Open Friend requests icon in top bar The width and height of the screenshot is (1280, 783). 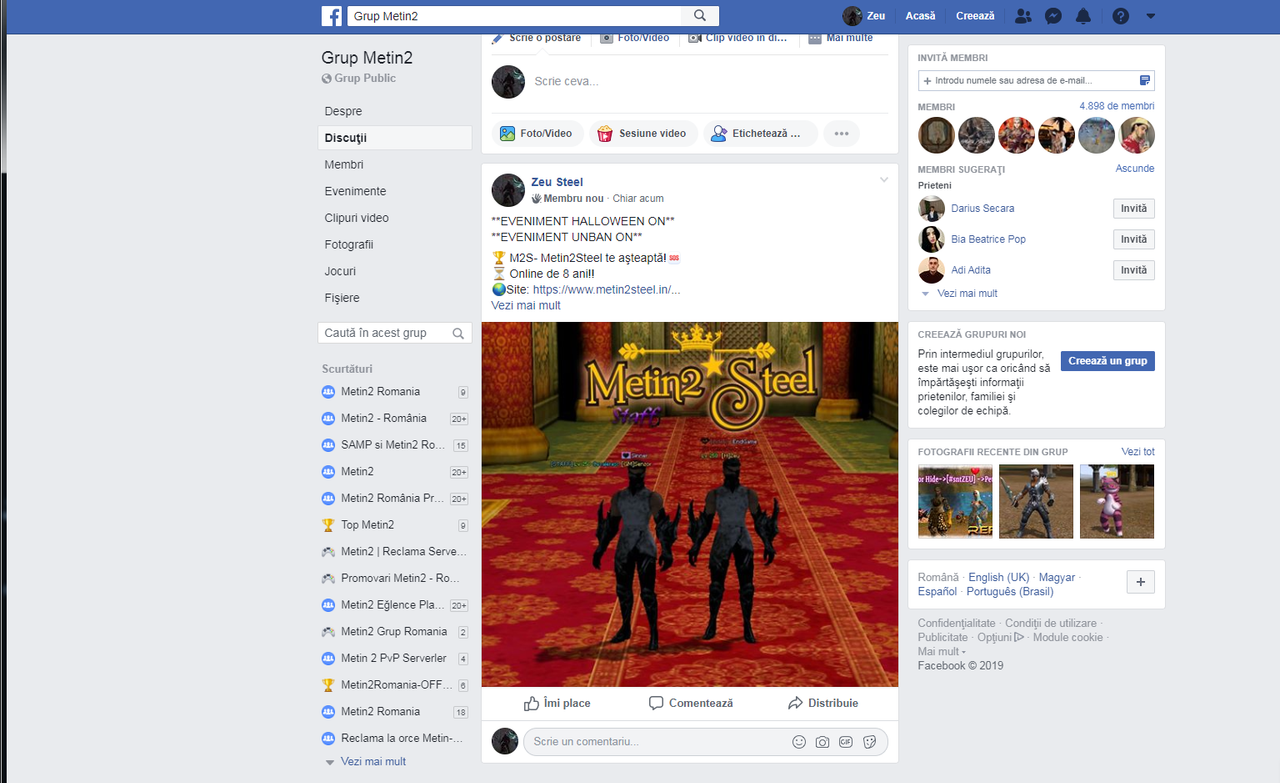pyautogui.click(x=1023, y=16)
